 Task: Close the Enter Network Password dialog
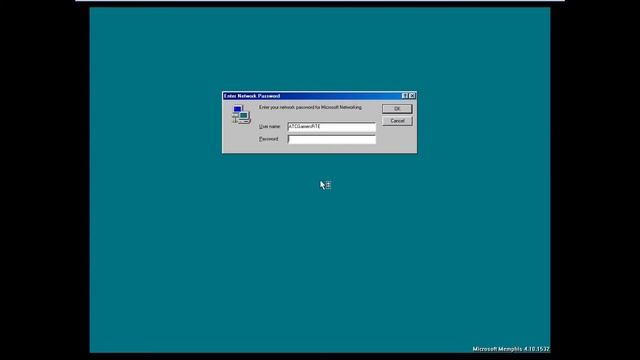(x=412, y=96)
